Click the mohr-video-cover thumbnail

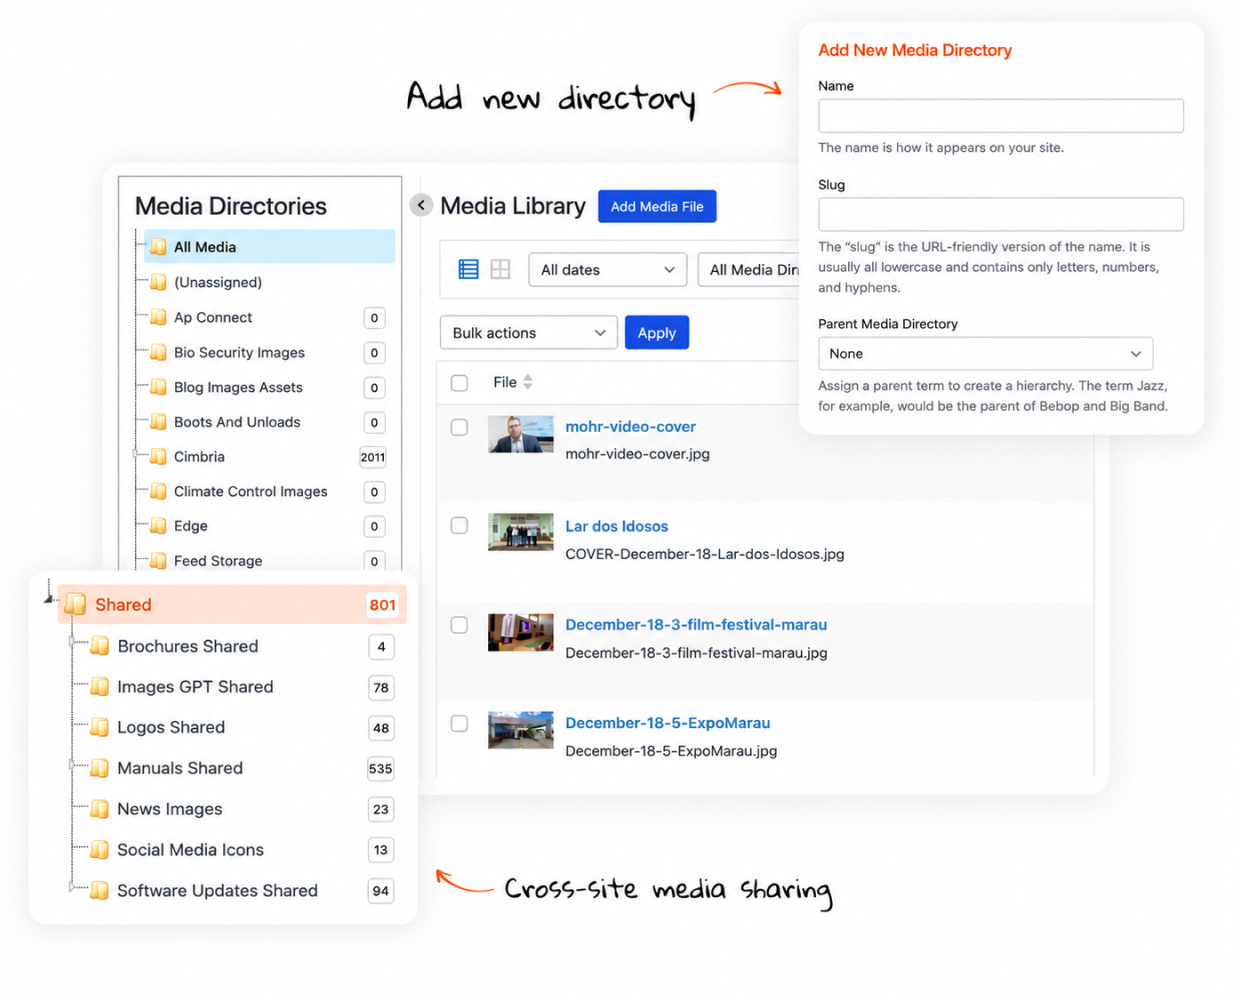pos(520,434)
